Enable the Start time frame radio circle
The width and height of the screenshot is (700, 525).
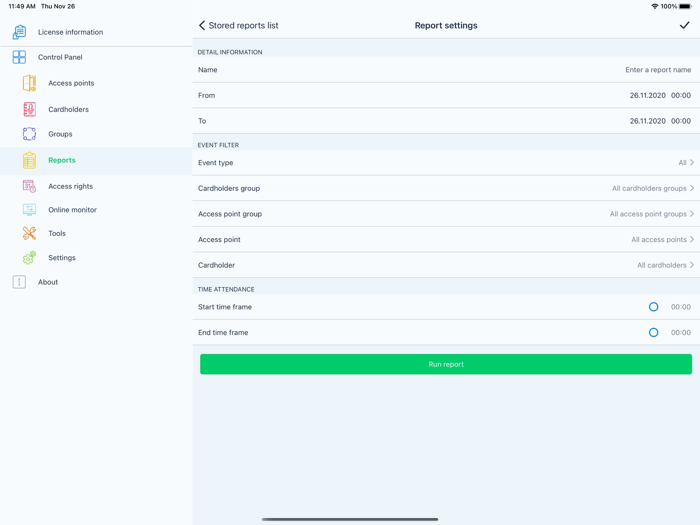click(x=654, y=307)
